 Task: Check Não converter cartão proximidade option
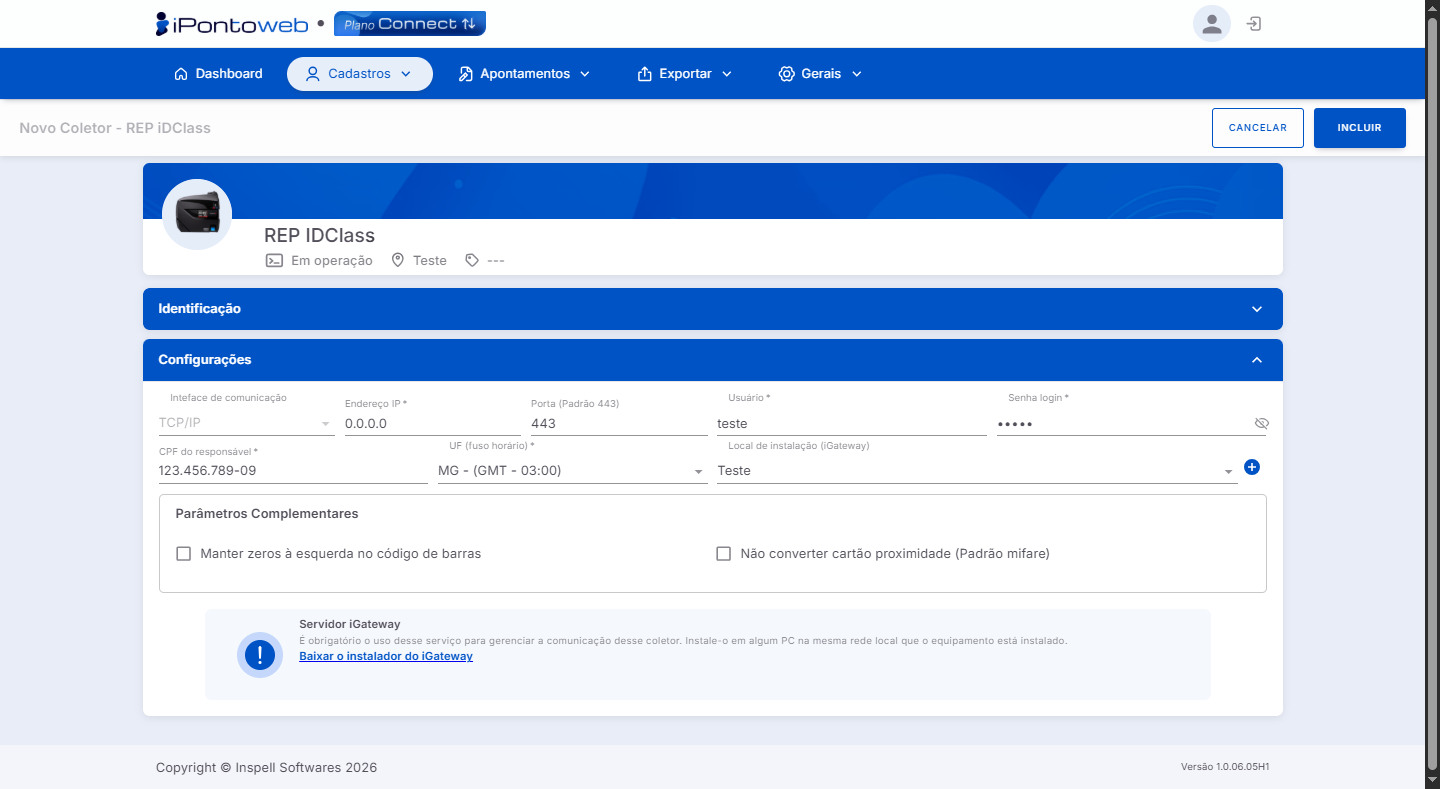click(x=724, y=553)
